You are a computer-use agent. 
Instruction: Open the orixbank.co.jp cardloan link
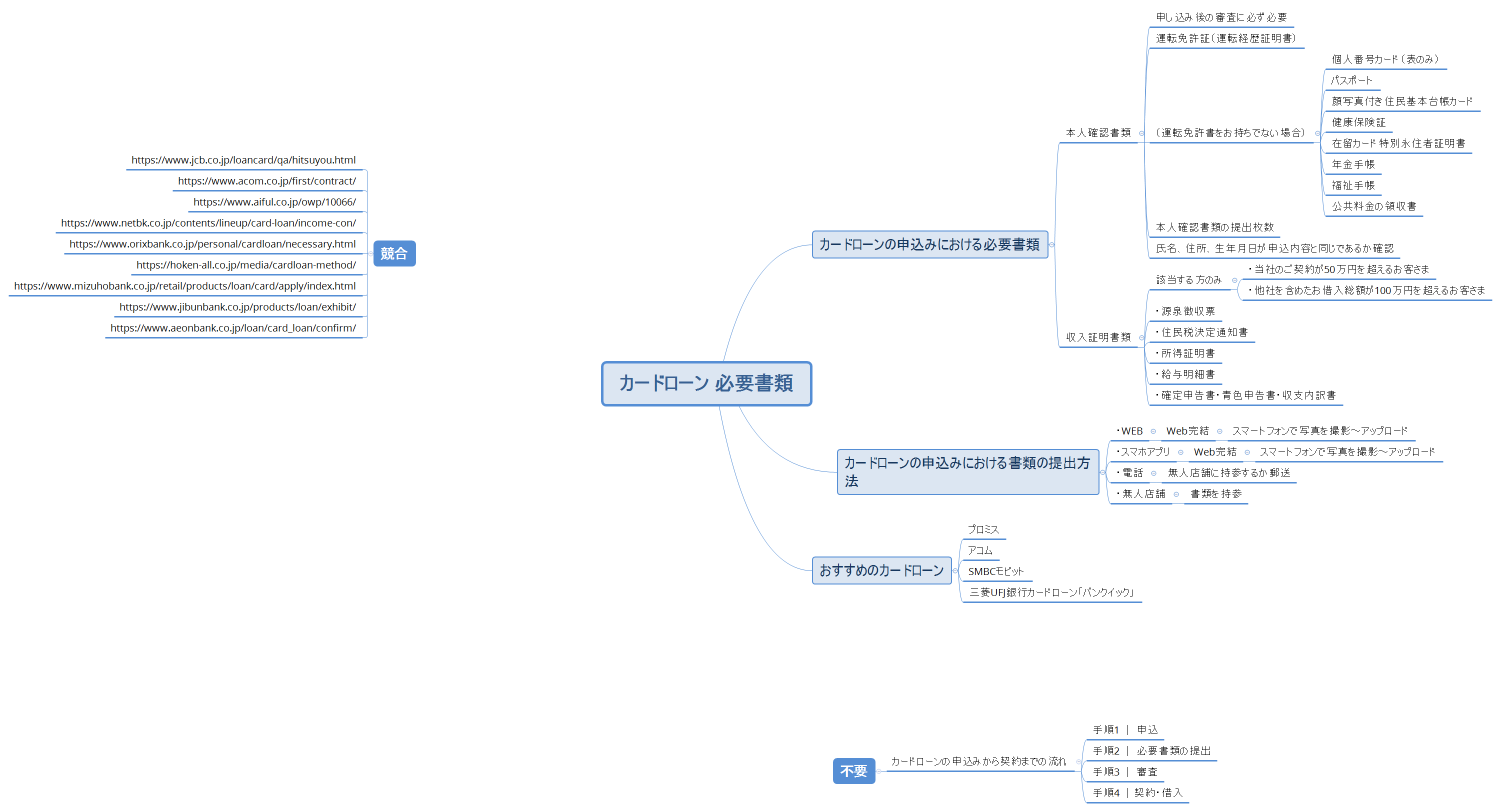(212, 244)
